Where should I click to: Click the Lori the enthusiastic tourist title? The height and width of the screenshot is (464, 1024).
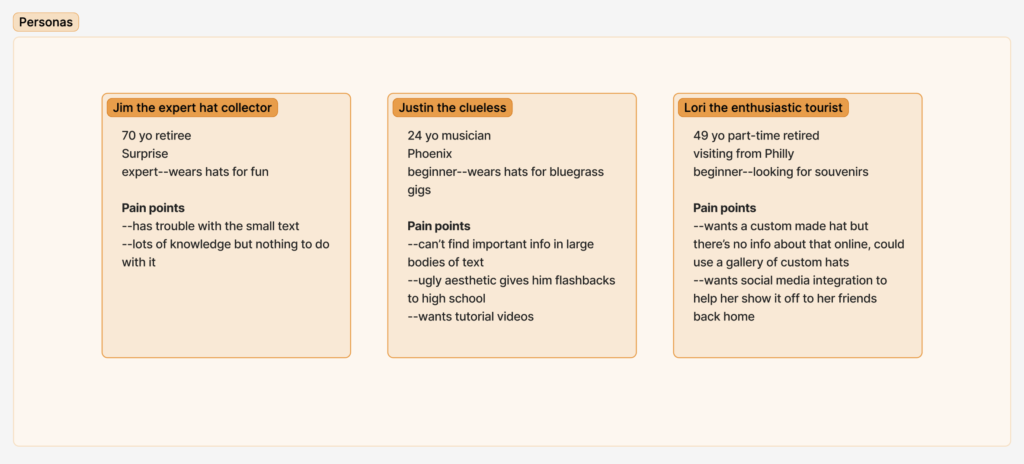coord(764,107)
